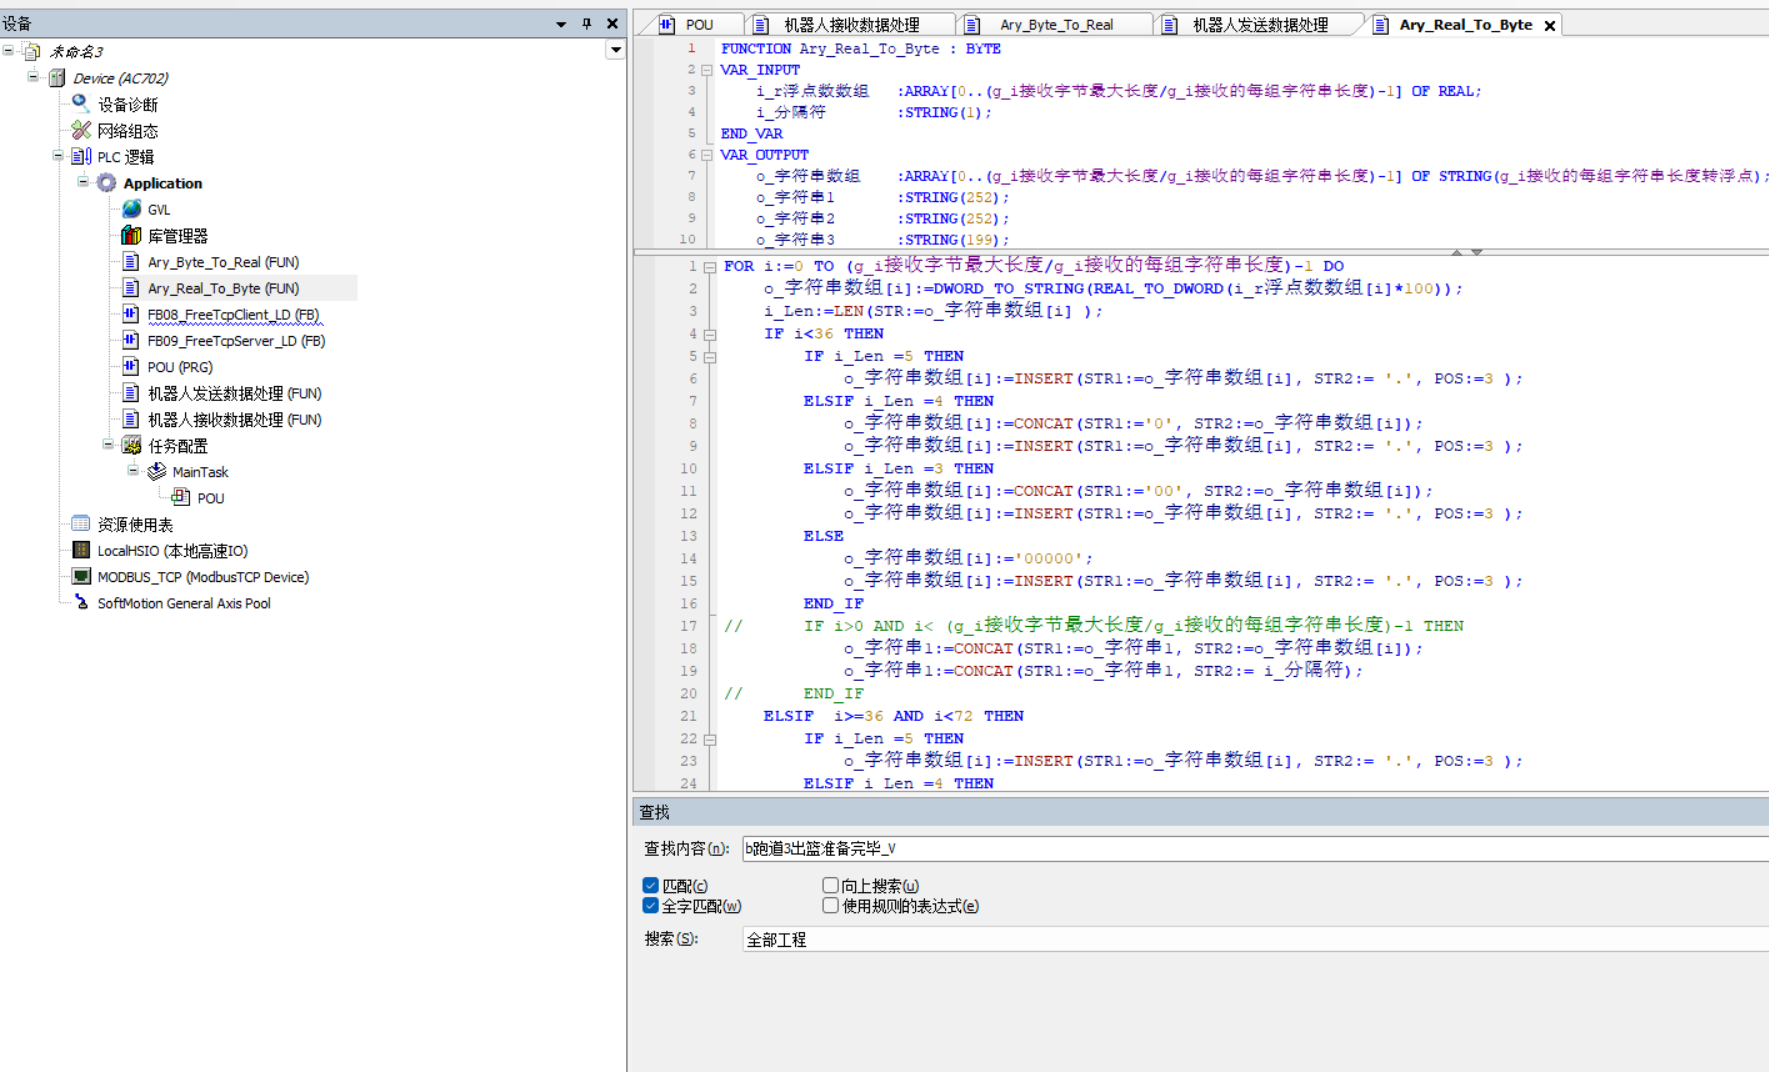1769x1072 pixels.
Task: Click the 查找内容 search text field
Action: click(1255, 848)
